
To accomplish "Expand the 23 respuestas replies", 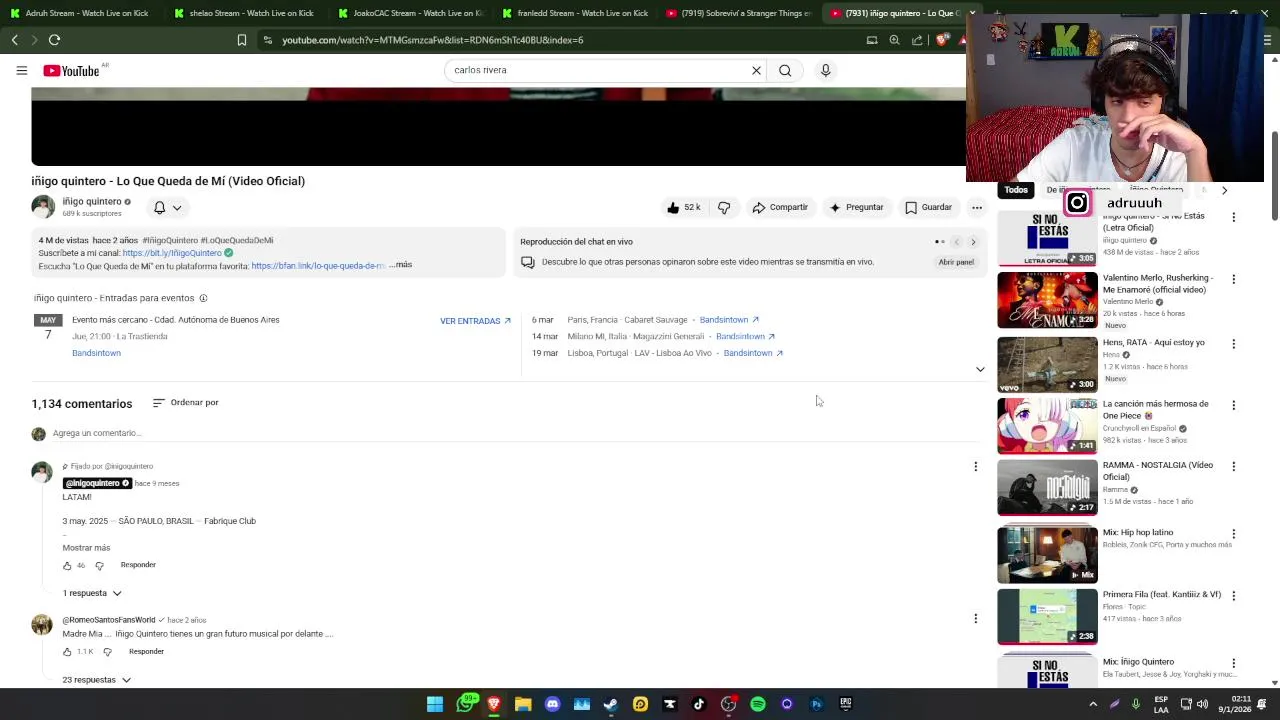I will (97, 680).
